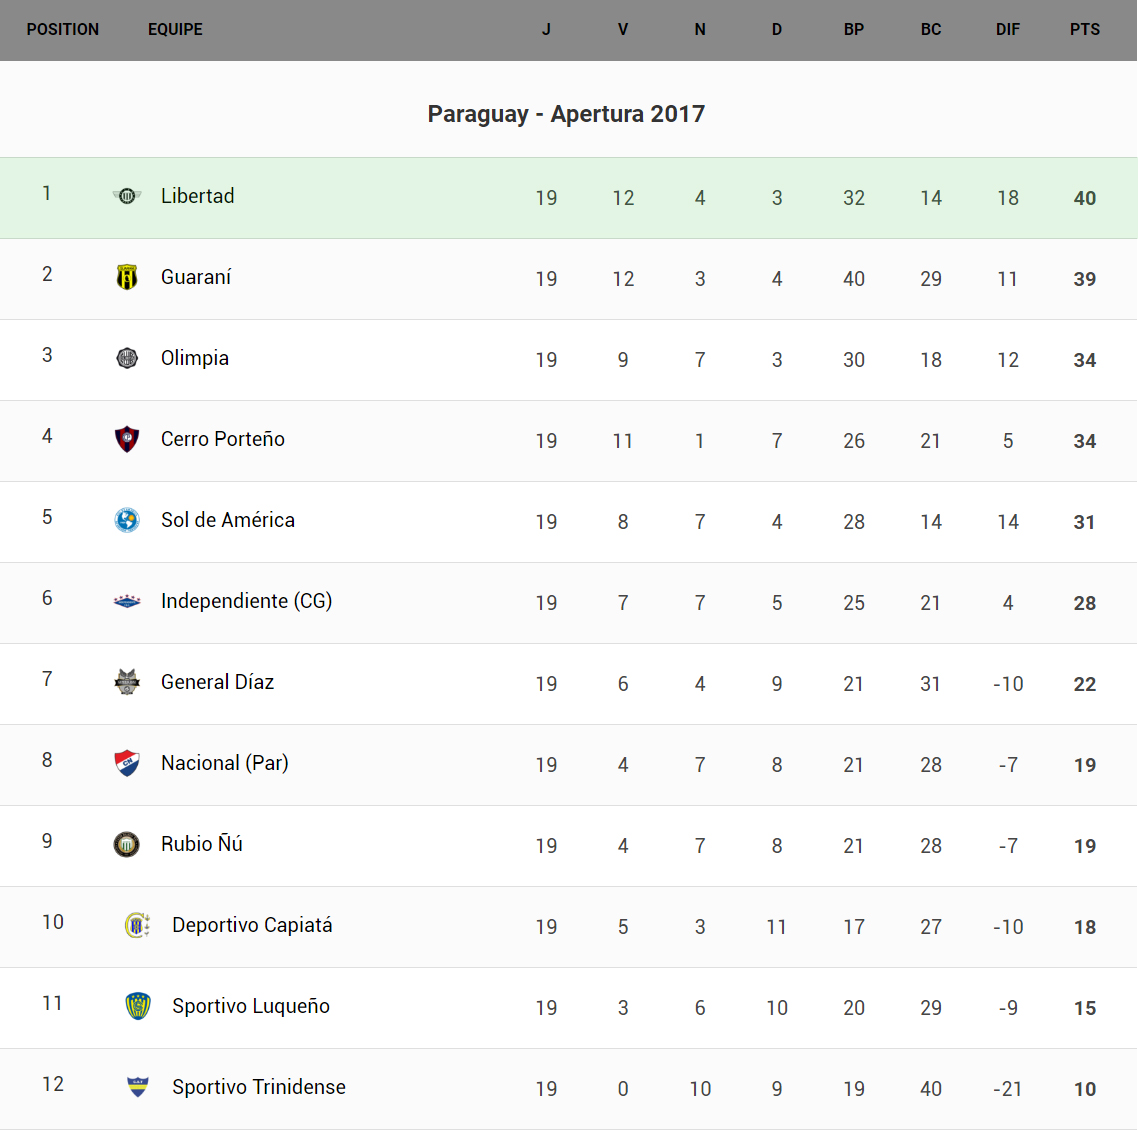The width and height of the screenshot is (1138, 1140).
Task: Click the Sol de América logo
Action: (127, 520)
